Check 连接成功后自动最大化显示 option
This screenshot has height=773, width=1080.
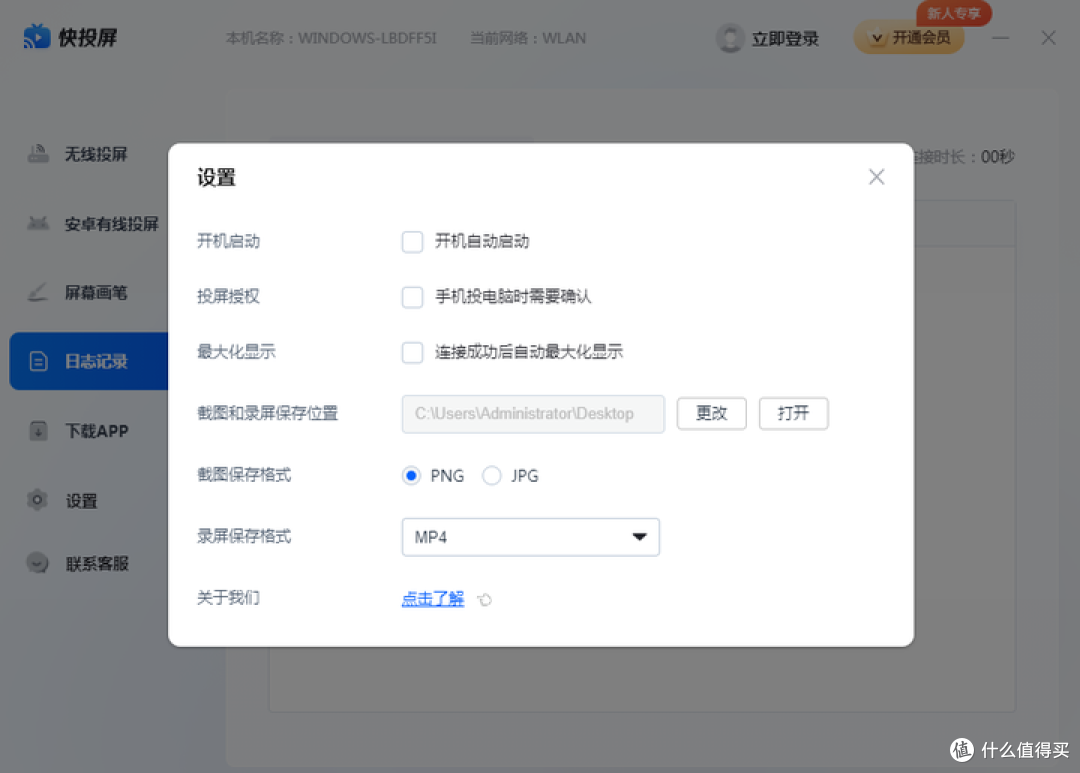412,352
